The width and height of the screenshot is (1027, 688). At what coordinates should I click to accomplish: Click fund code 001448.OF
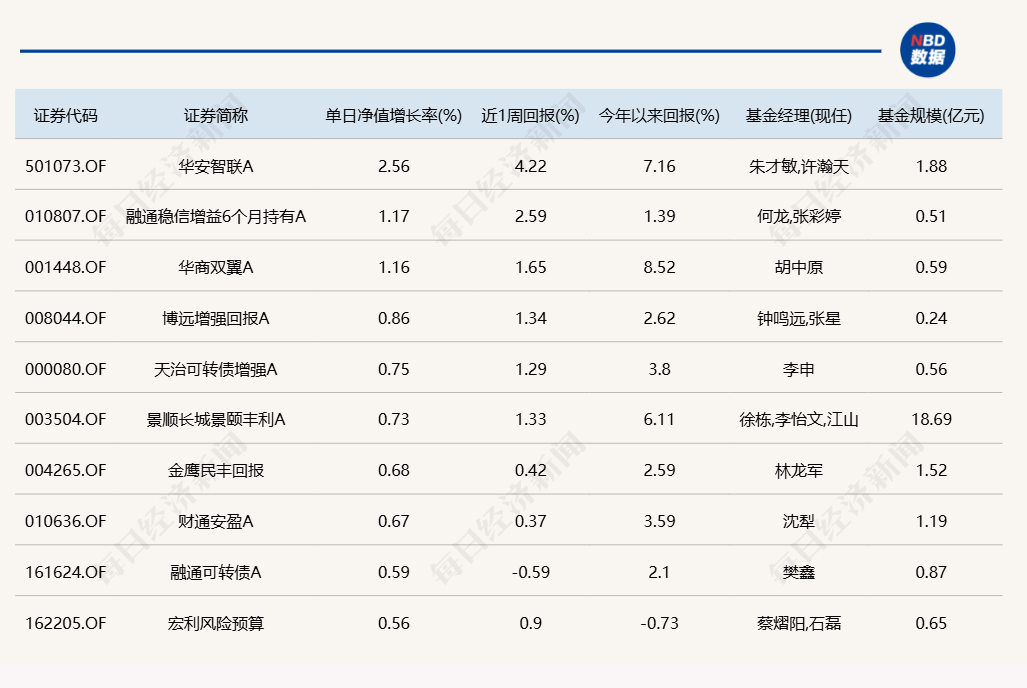(65, 267)
